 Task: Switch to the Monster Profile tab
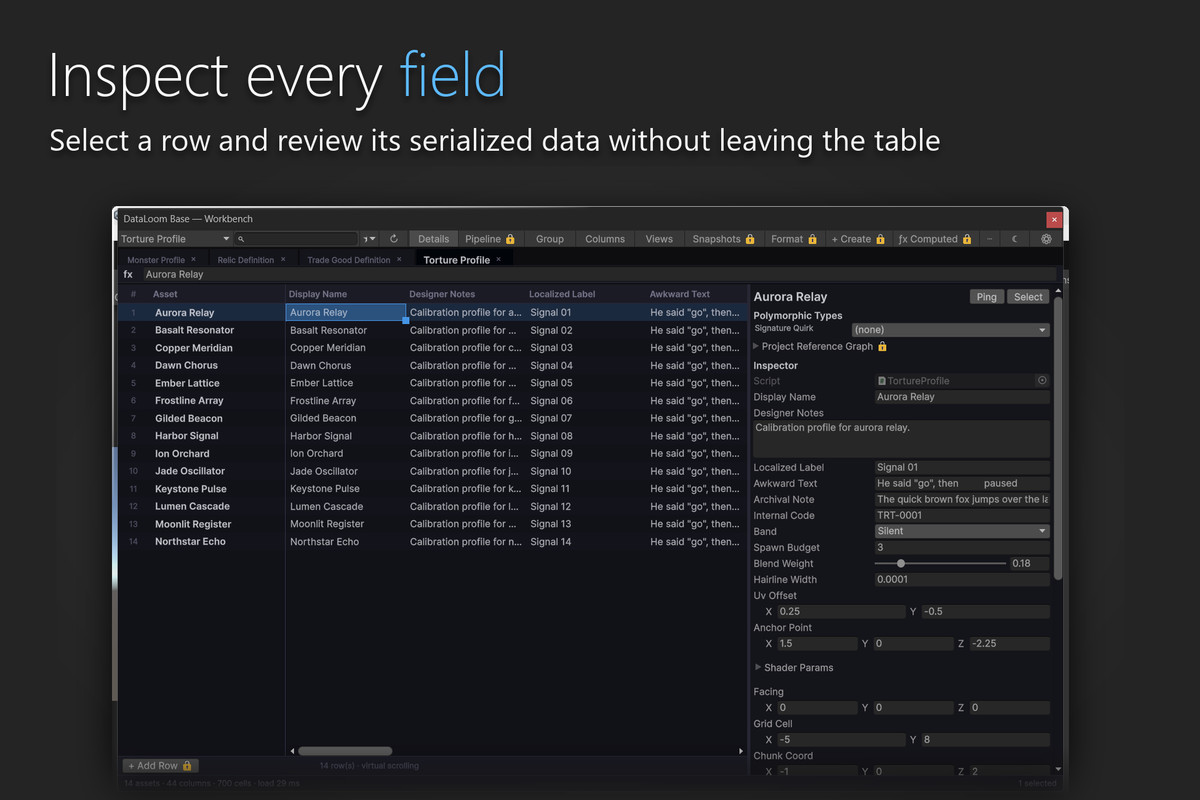tap(156, 260)
